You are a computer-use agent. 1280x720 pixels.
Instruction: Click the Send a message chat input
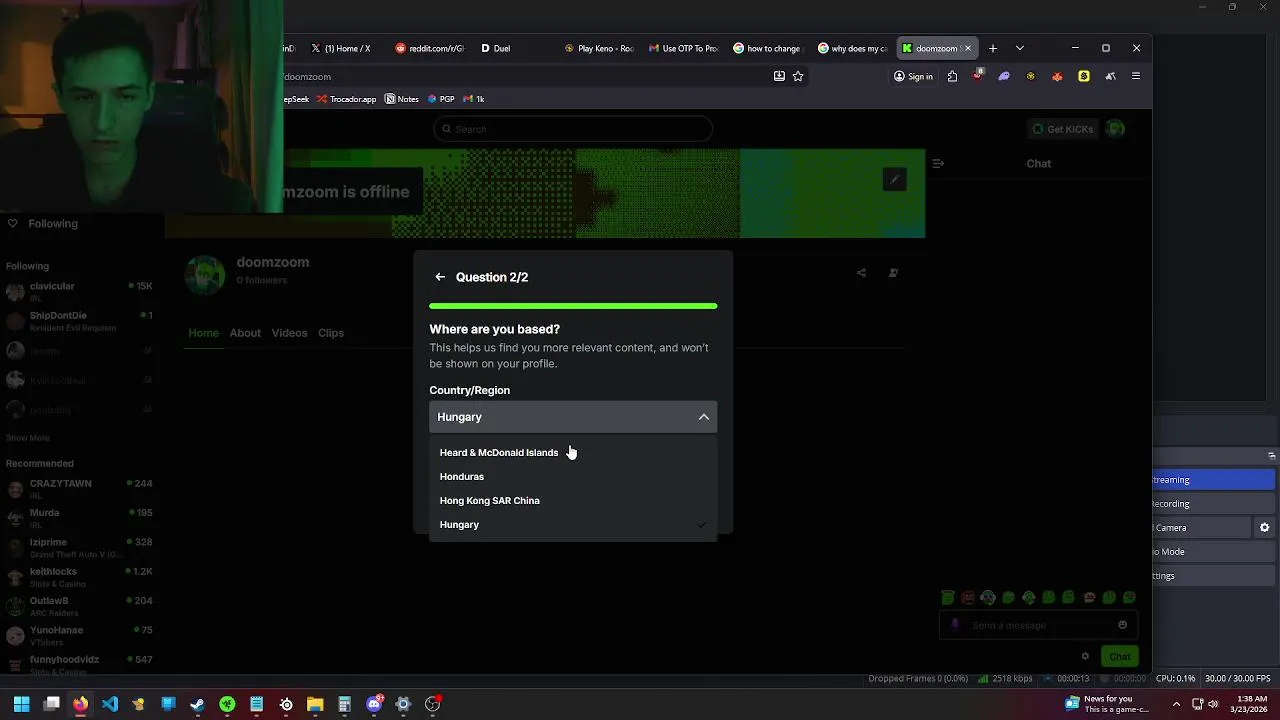(1038, 625)
